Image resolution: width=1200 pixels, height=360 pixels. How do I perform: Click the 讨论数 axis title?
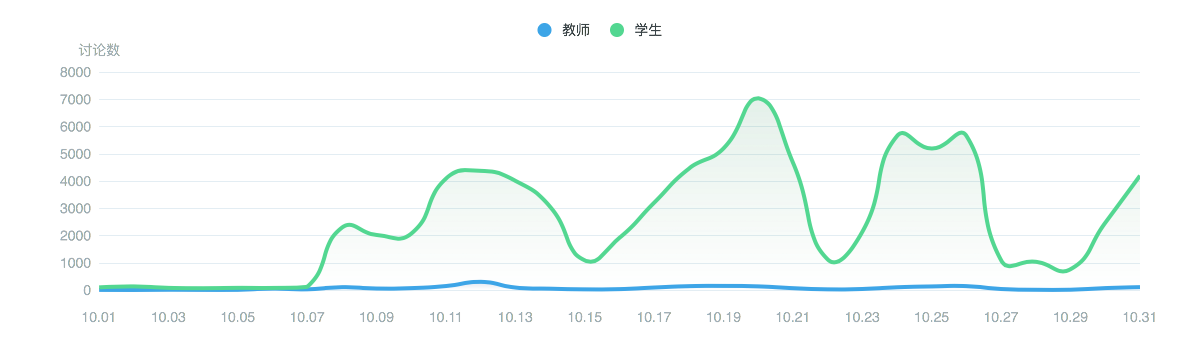[x=99, y=50]
